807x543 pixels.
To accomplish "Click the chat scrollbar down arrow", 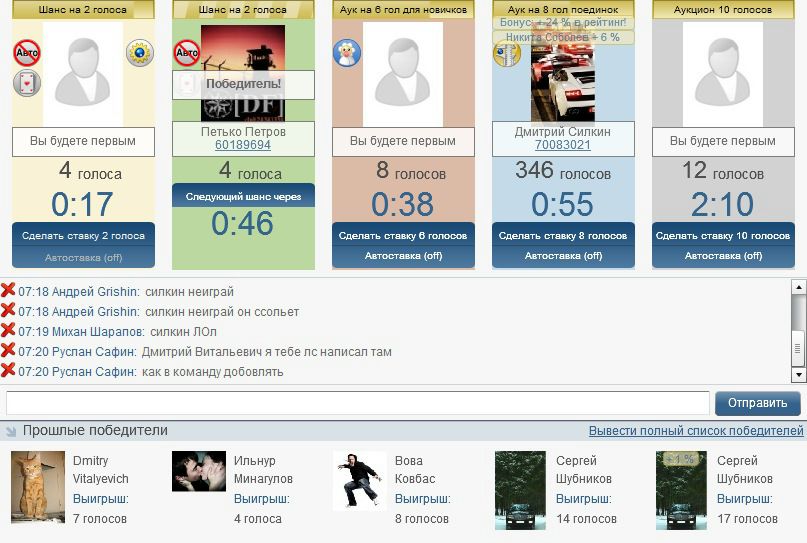I will [798, 375].
